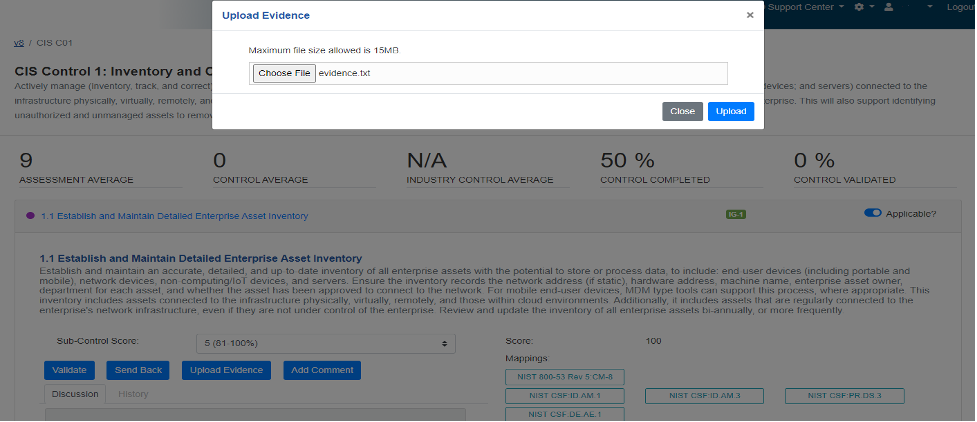Expand the Support Center menu
The height and width of the screenshot is (422, 977).
(807, 7)
